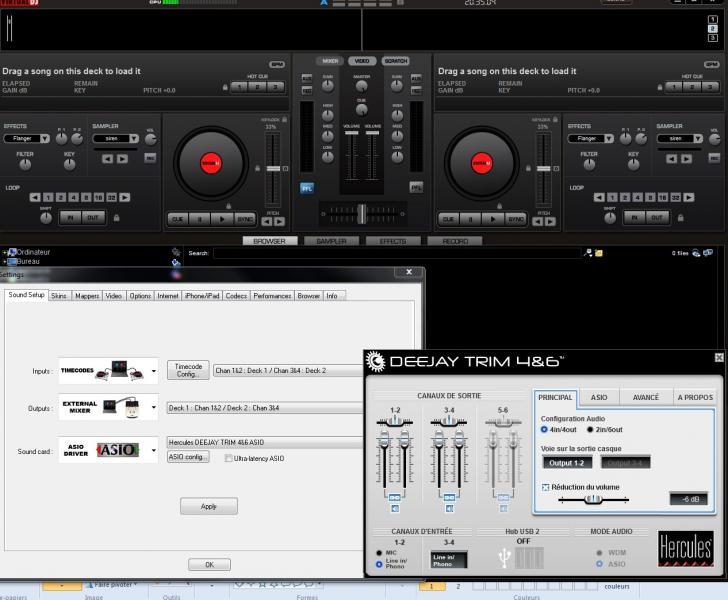Enable the Ultra-latency ASIO checkbox
Screen dimensions: 728x600
pyautogui.click(x=227, y=458)
